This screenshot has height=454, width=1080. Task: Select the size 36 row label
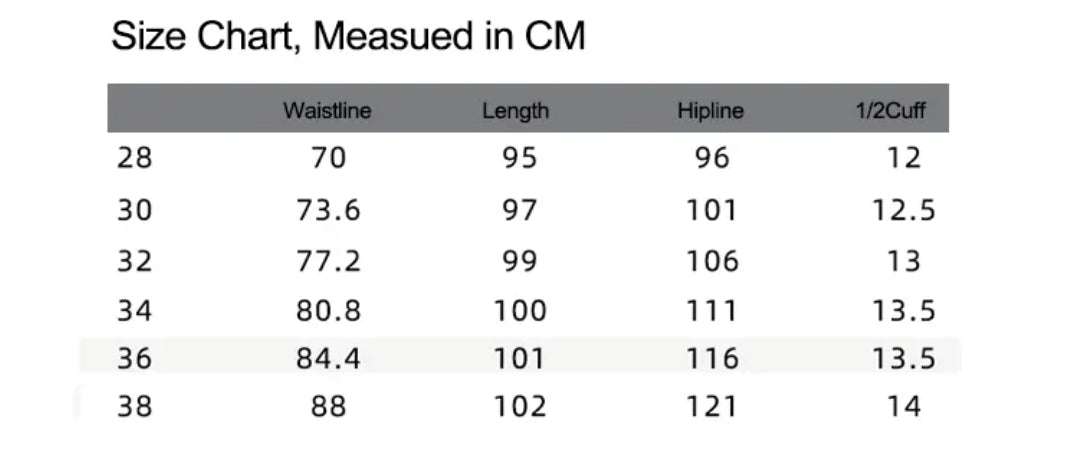tap(135, 358)
